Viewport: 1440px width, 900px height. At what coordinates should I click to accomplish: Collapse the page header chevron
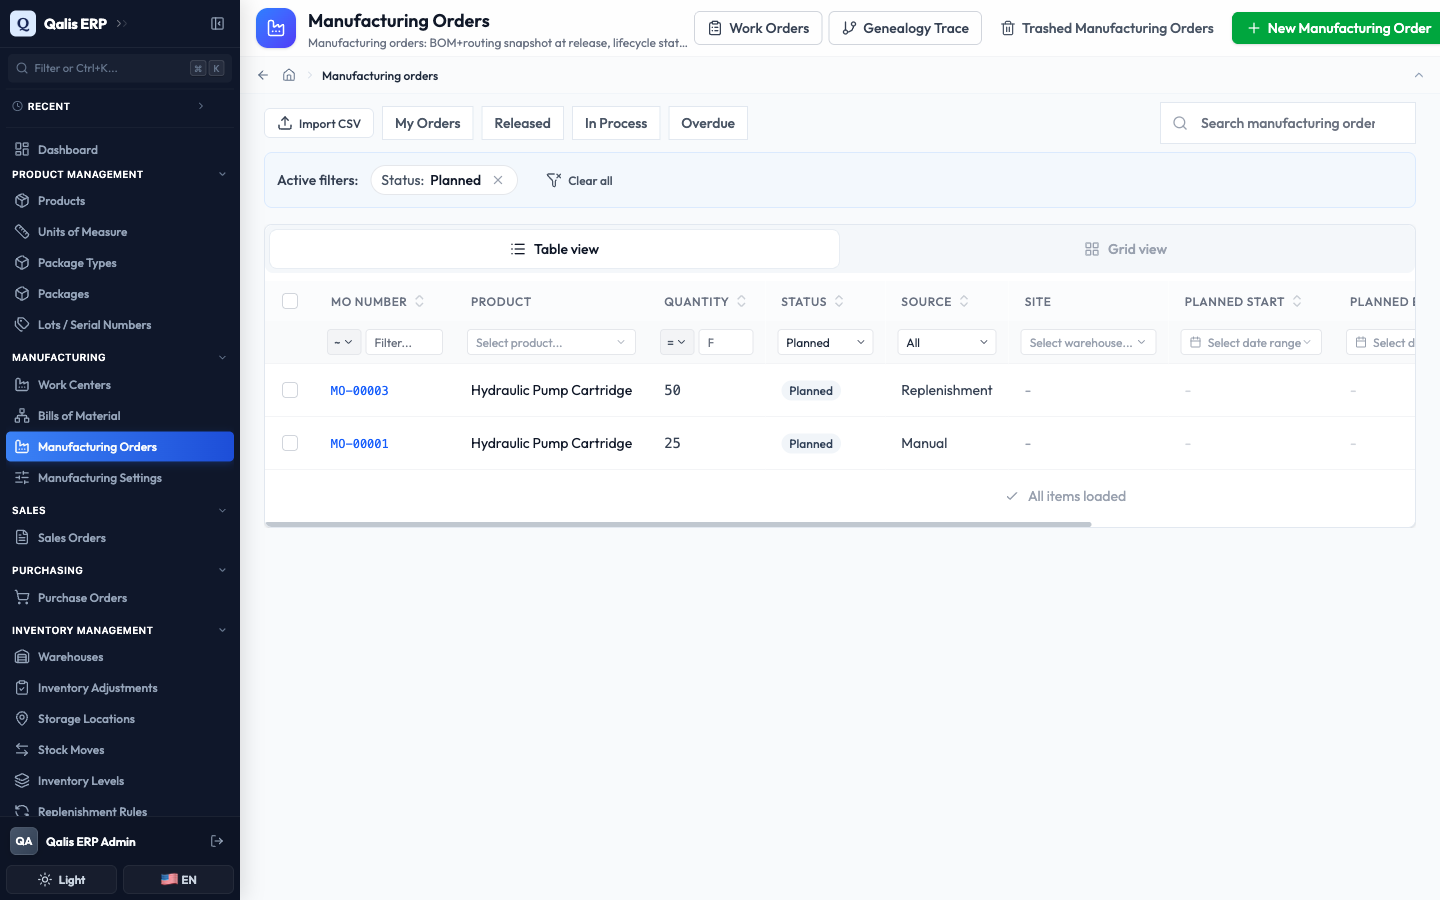pos(1418,75)
